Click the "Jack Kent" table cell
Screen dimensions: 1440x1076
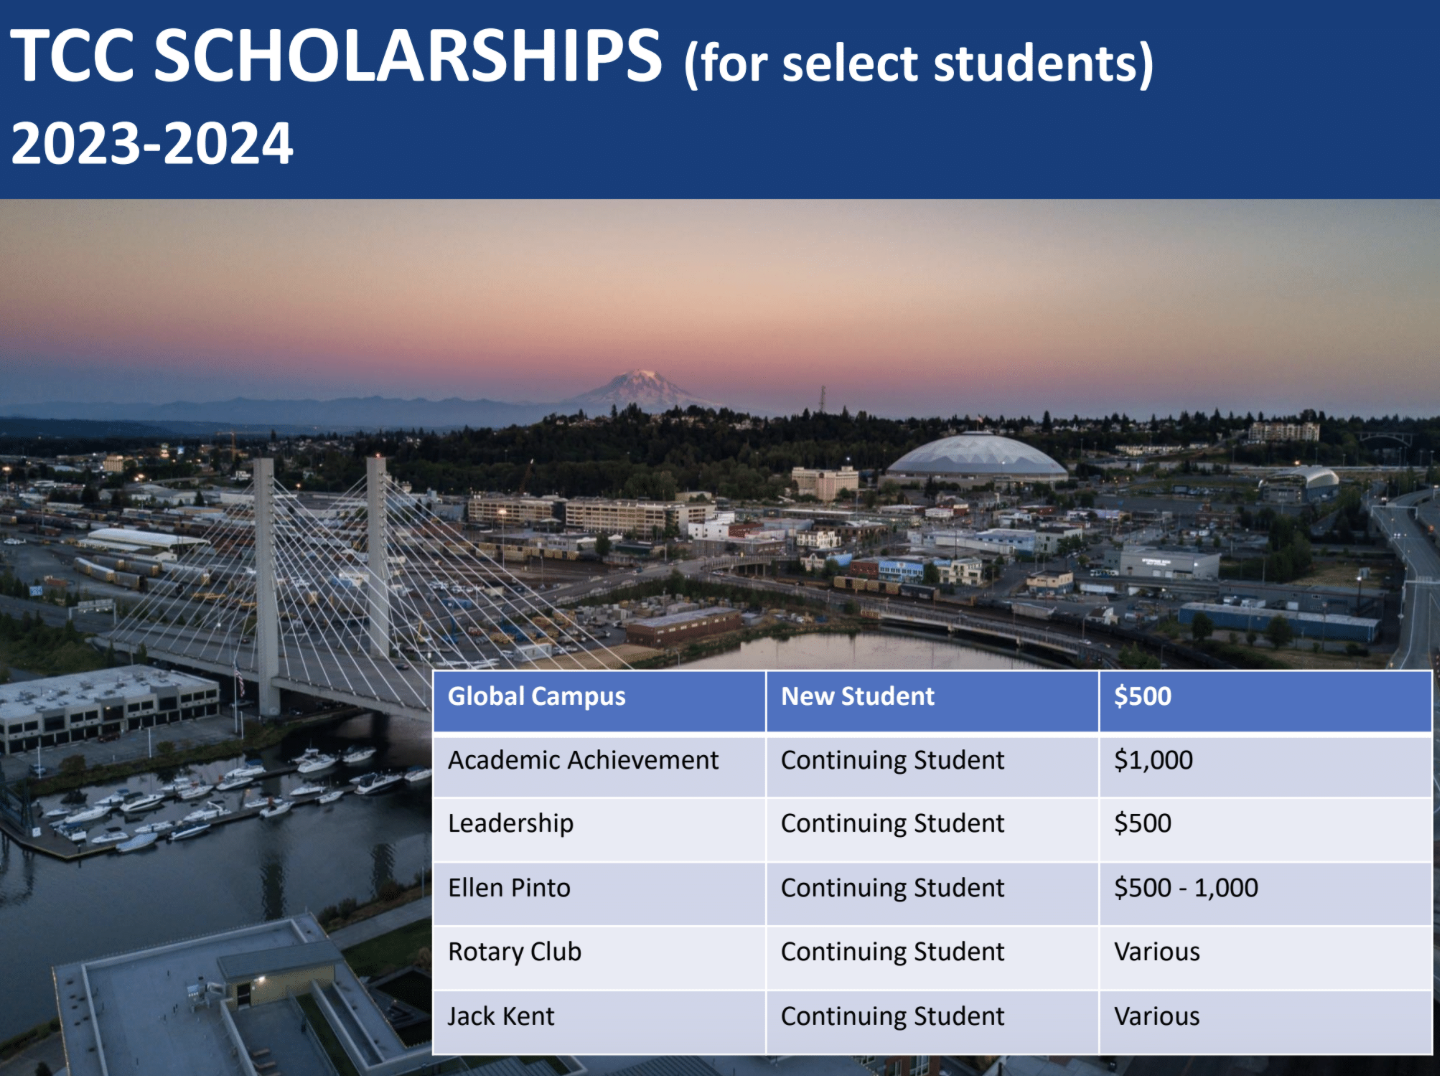click(x=501, y=1017)
